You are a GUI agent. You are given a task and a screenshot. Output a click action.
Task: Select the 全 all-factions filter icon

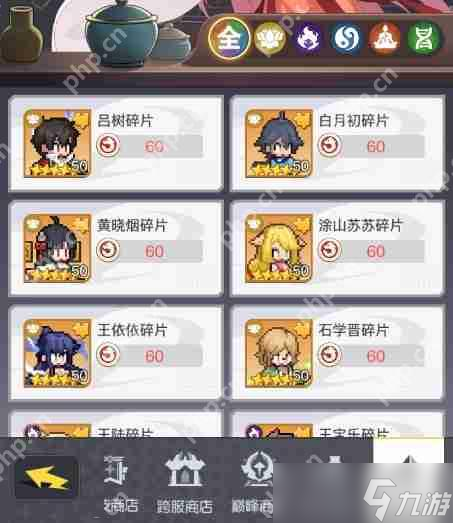click(229, 38)
